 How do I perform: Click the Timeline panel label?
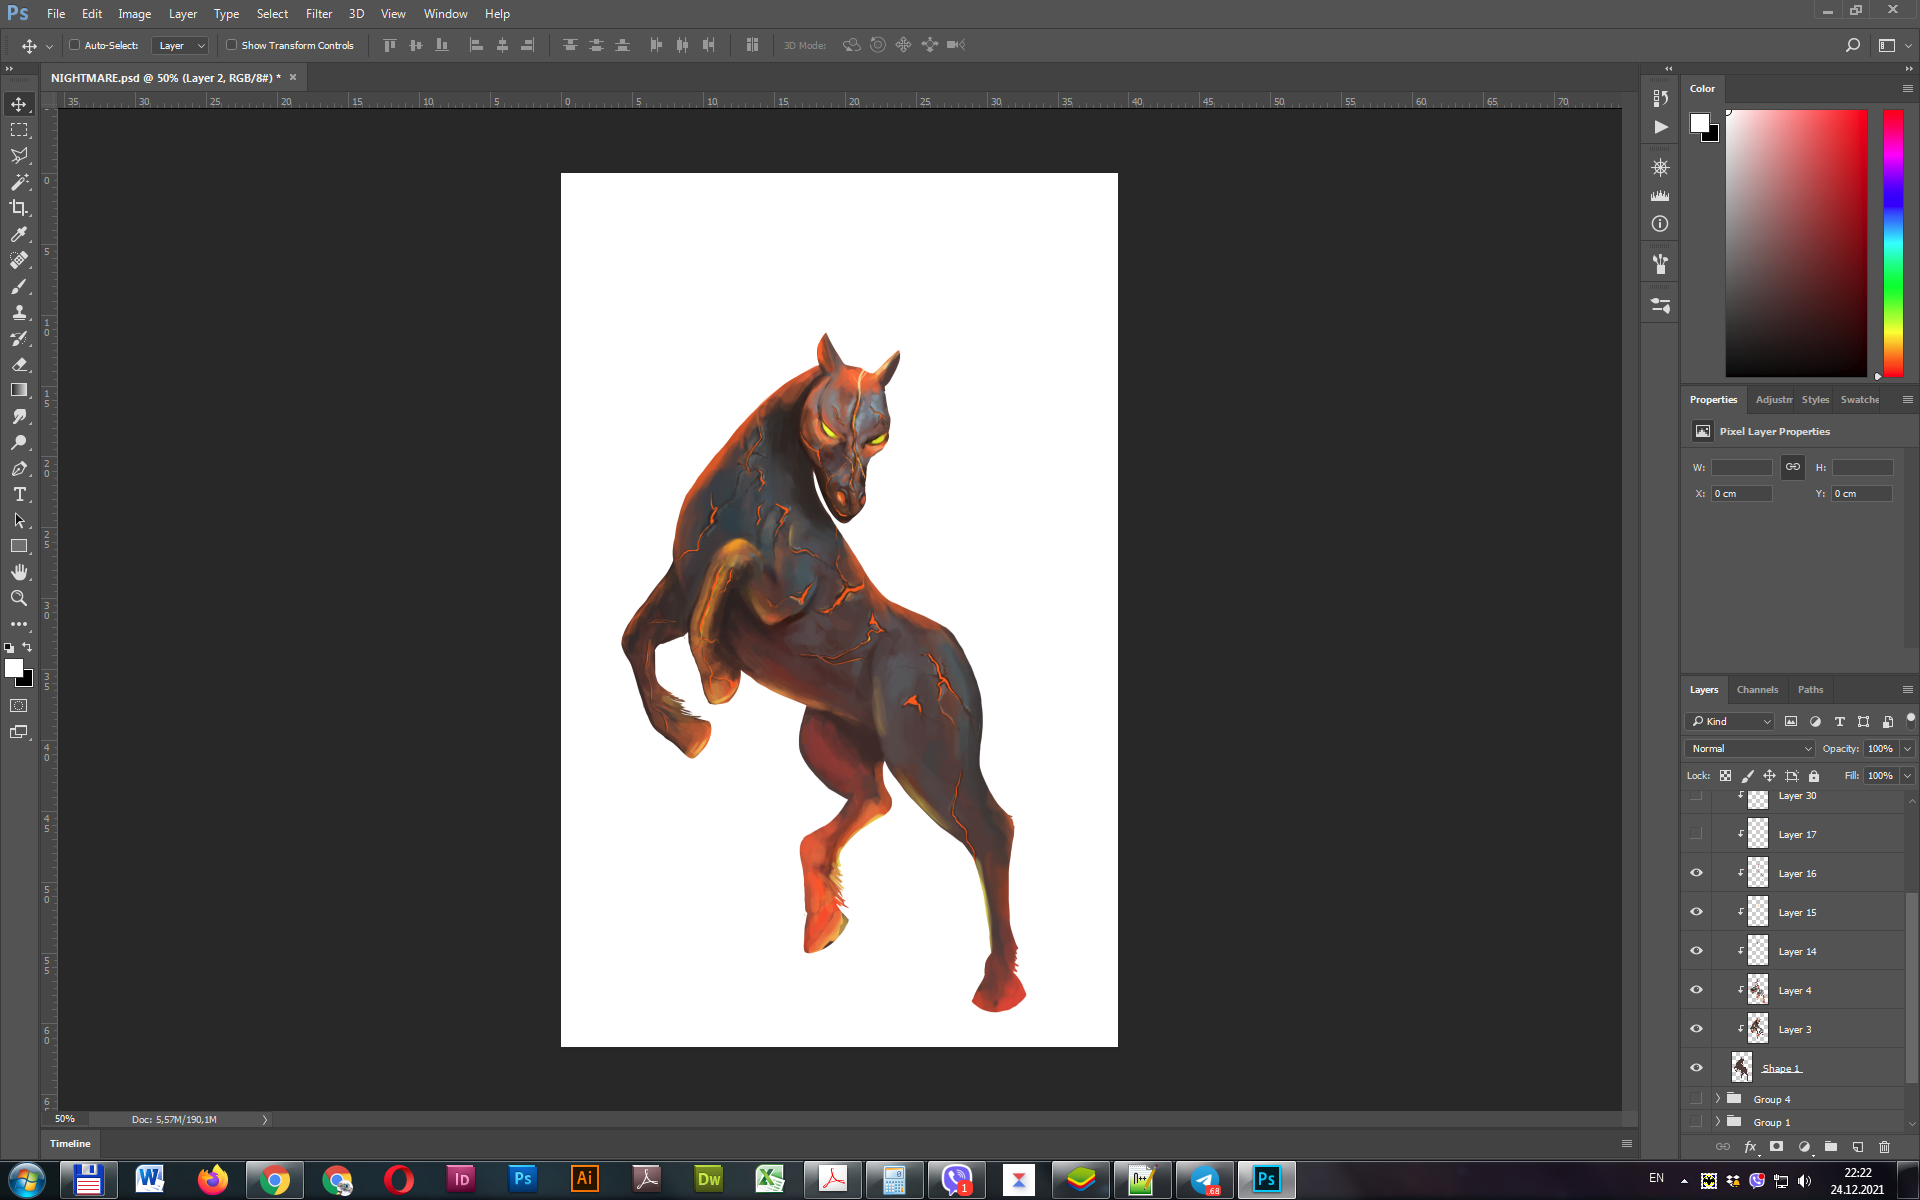click(x=70, y=1143)
